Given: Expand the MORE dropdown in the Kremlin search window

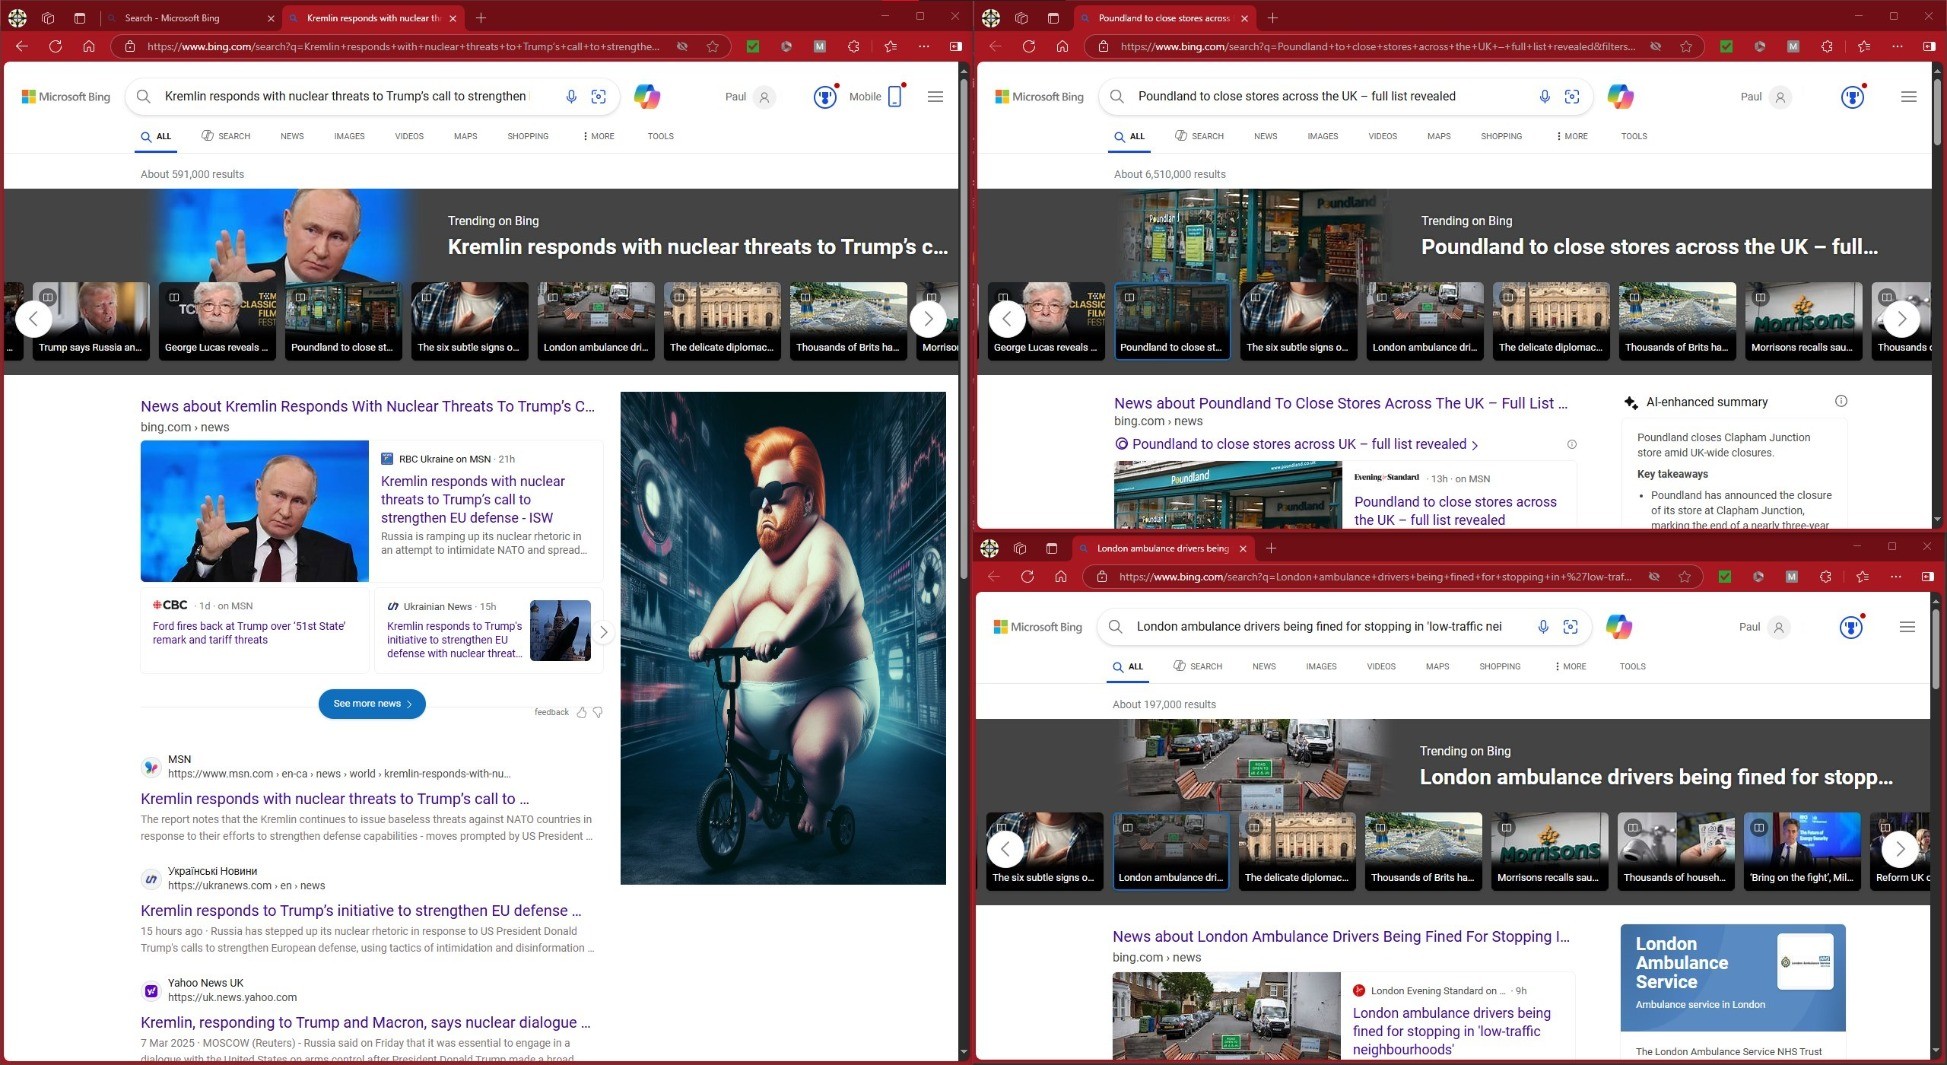Looking at the screenshot, I should 599,136.
